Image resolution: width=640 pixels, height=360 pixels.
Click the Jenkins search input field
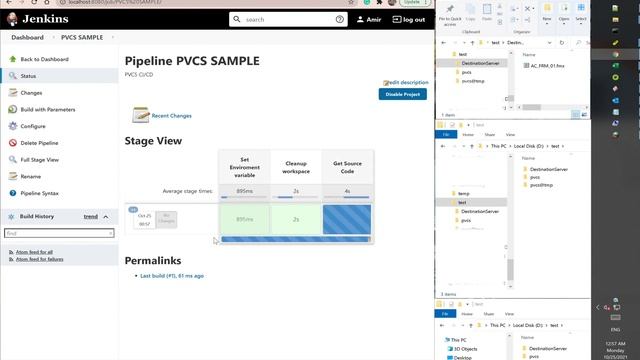[289, 19]
